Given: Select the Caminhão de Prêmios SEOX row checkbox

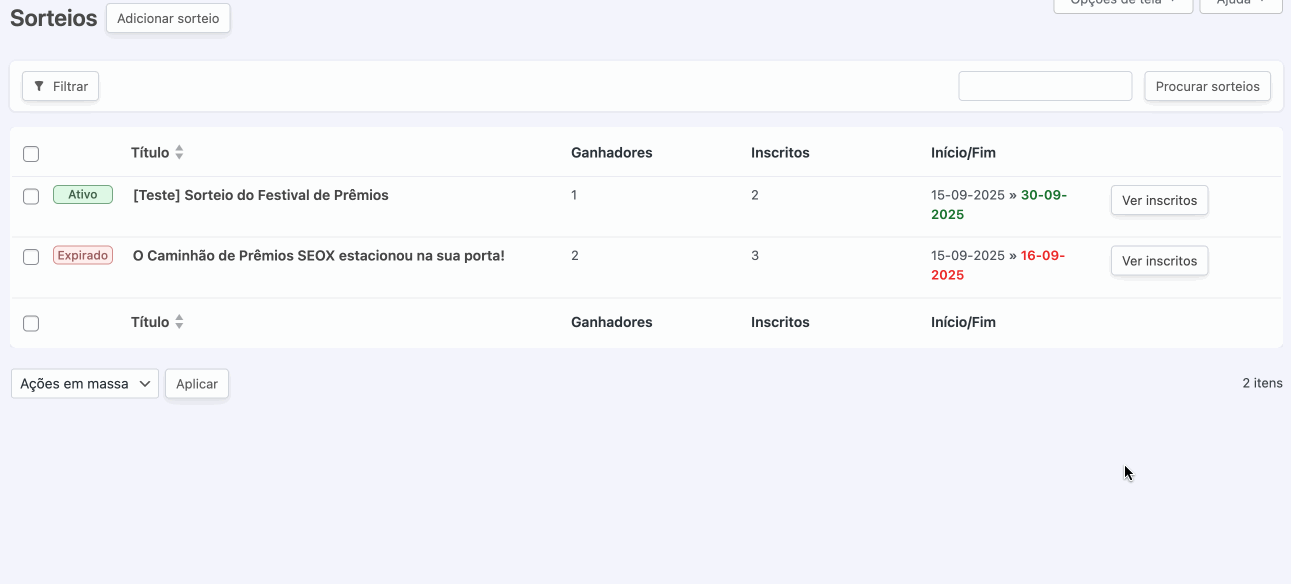Looking at the screenshot, I should click(31, 257).
